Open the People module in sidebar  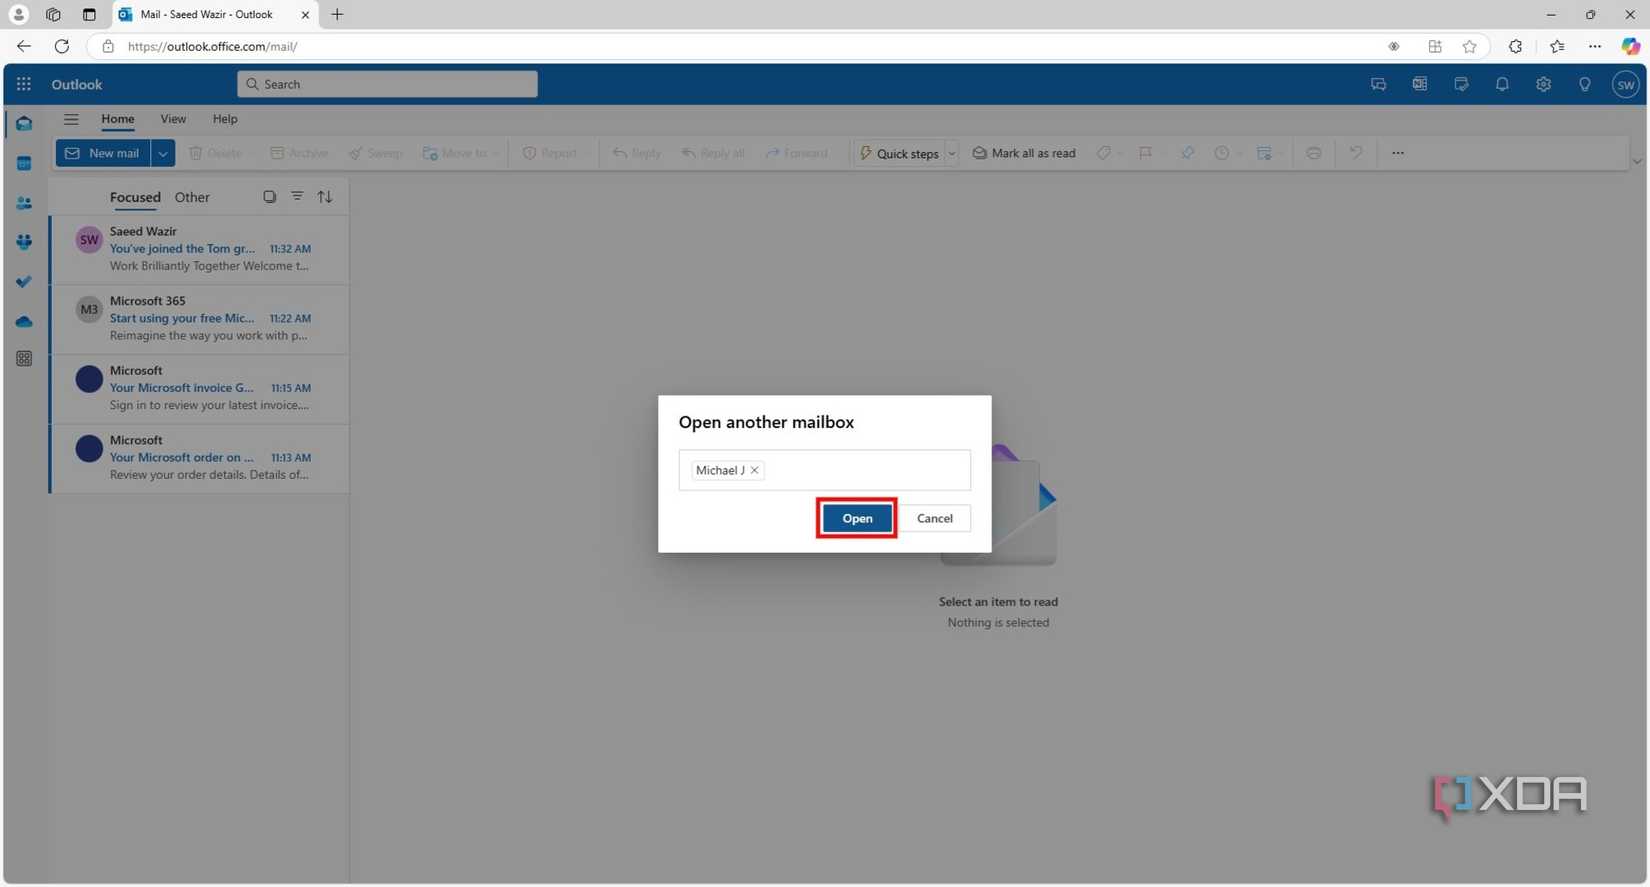point(24,203)
